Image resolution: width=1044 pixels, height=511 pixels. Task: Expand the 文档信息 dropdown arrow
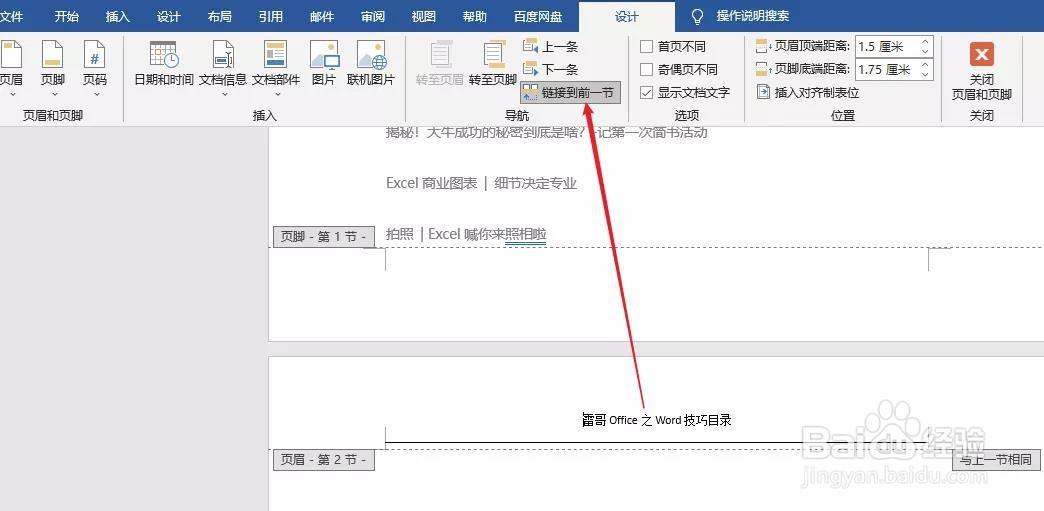pyautogui.click(x=223, y=94)
